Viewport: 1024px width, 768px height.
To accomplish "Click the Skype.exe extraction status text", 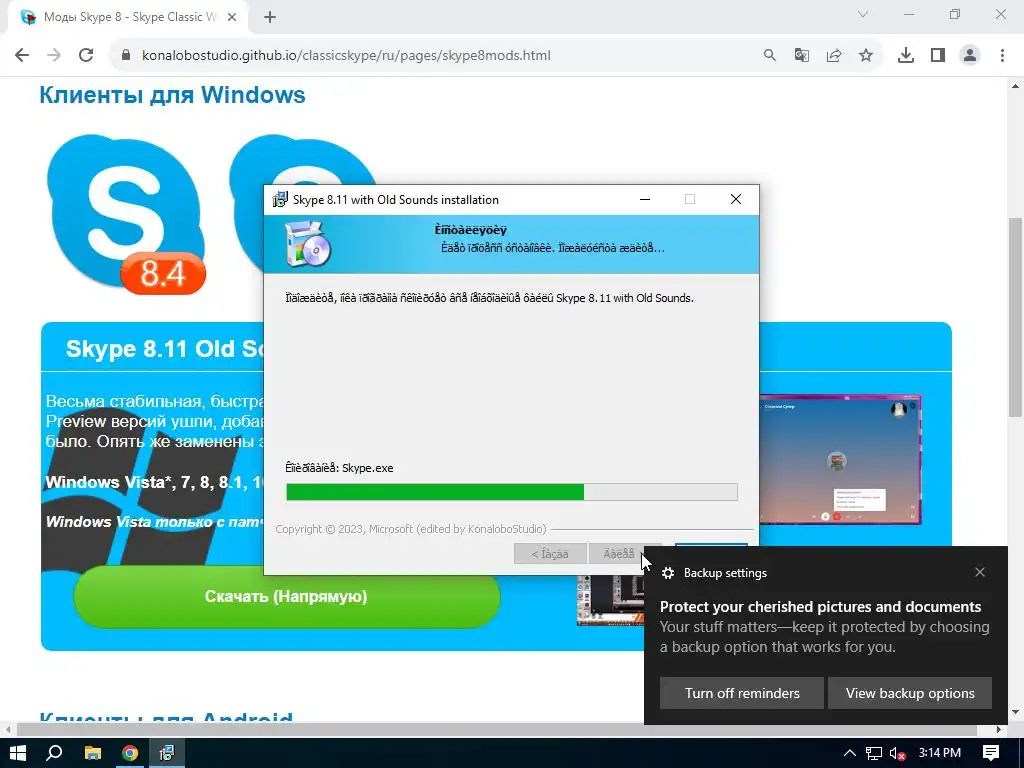I will [x=339, y=468].
